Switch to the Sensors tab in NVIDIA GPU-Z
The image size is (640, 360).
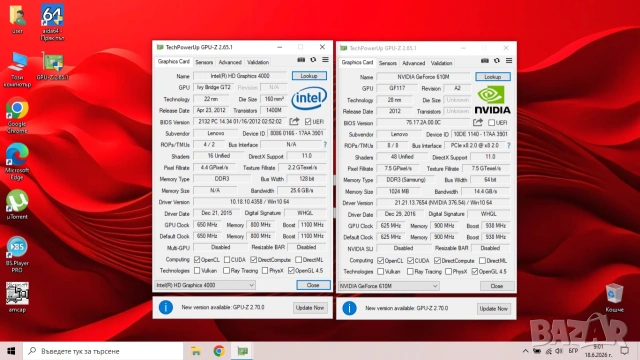coord(388,63)
